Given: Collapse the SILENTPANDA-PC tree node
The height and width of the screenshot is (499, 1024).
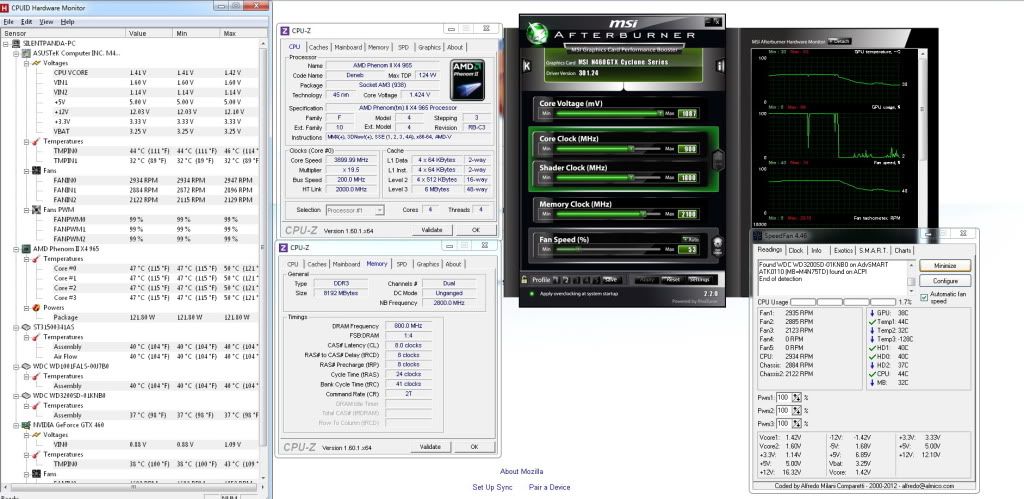Looking at the screenshot, I should [x=7, y=43].
